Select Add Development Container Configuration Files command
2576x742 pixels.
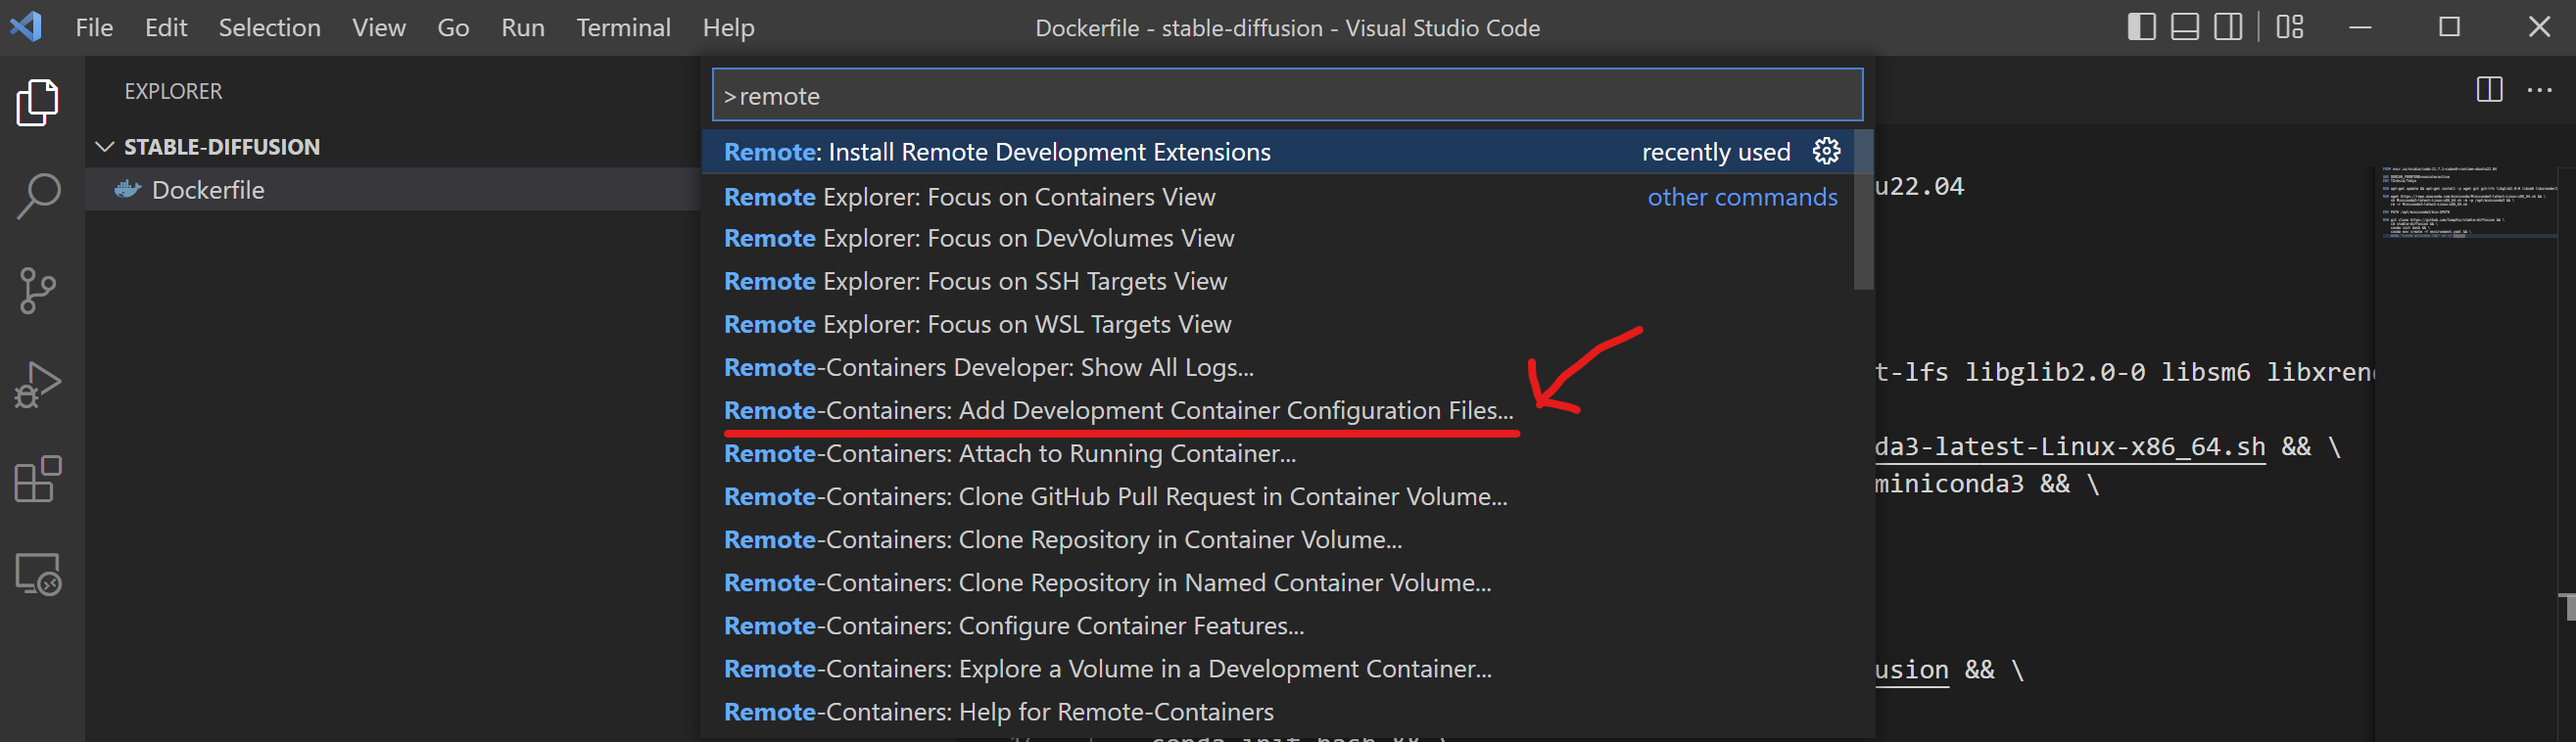tap(1117, 410)
